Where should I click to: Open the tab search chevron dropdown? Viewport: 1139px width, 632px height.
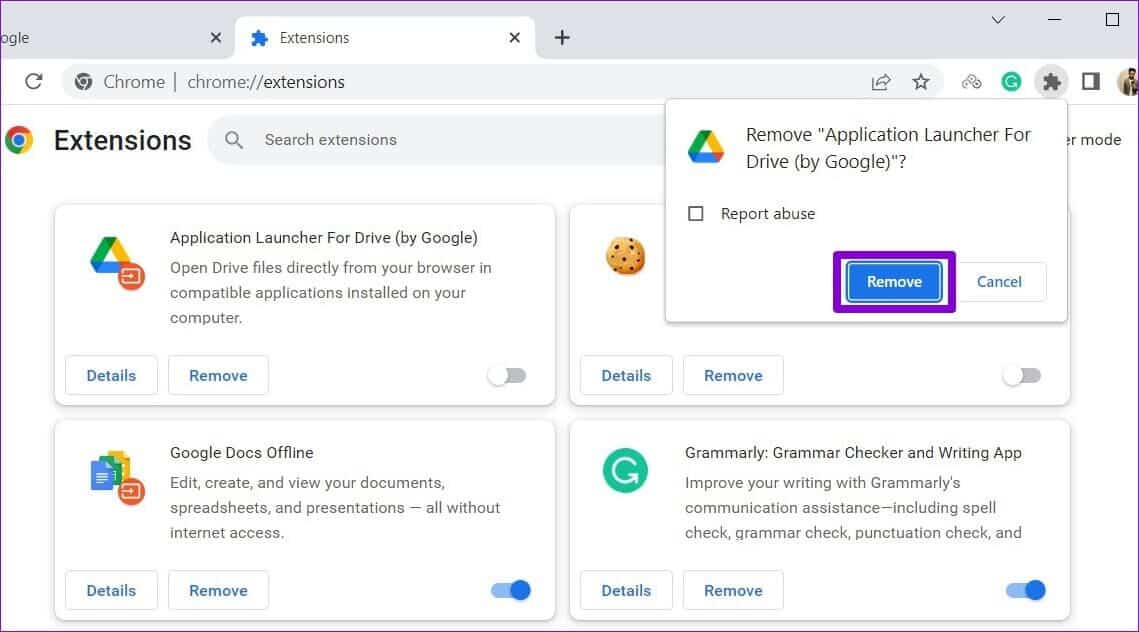point(998,20)
